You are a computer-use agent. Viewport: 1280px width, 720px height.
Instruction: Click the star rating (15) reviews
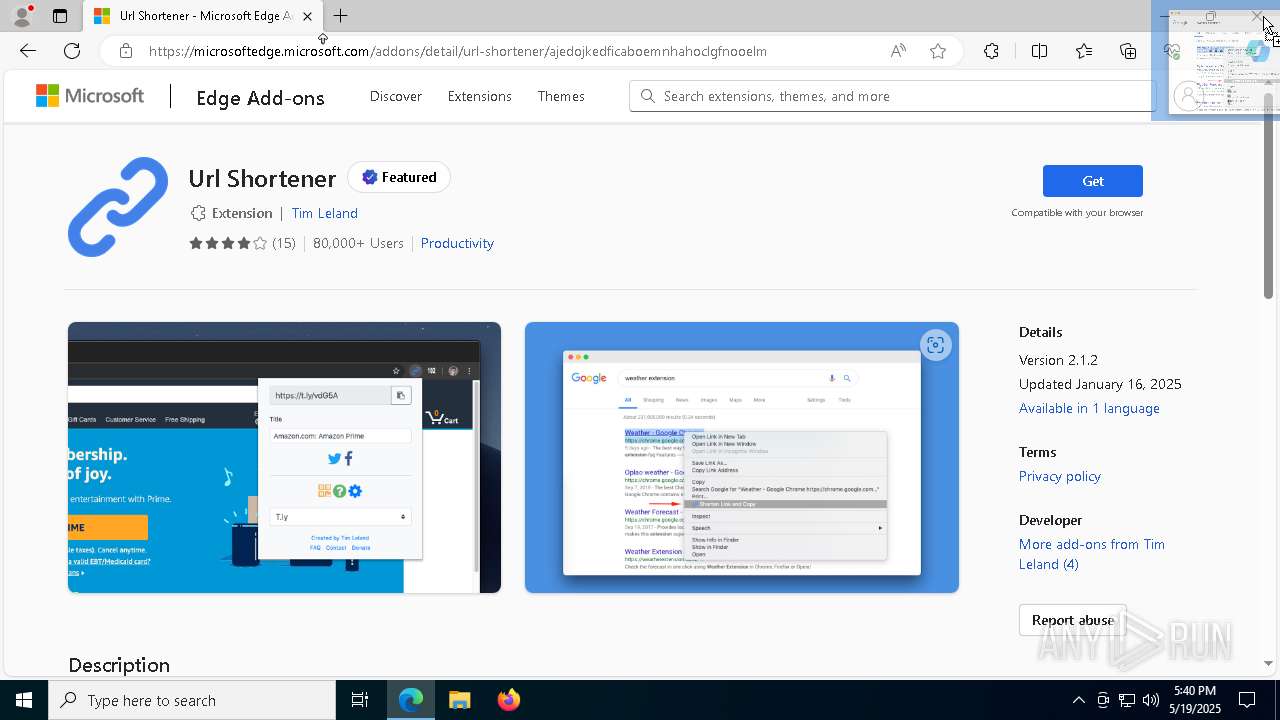pyautogui.click(x=242, y=243)
